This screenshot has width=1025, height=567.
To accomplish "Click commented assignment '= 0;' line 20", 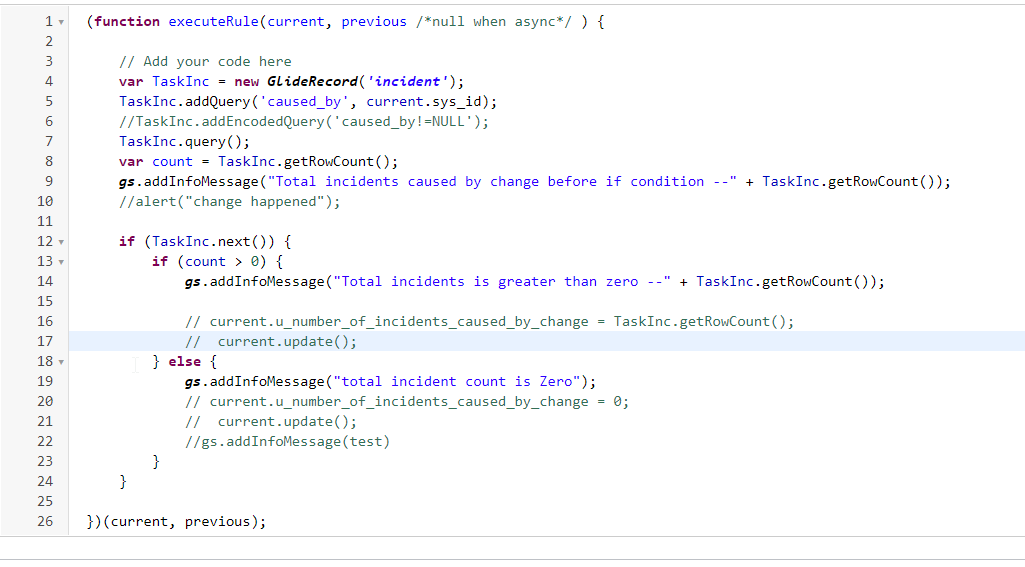I will 407,402.
